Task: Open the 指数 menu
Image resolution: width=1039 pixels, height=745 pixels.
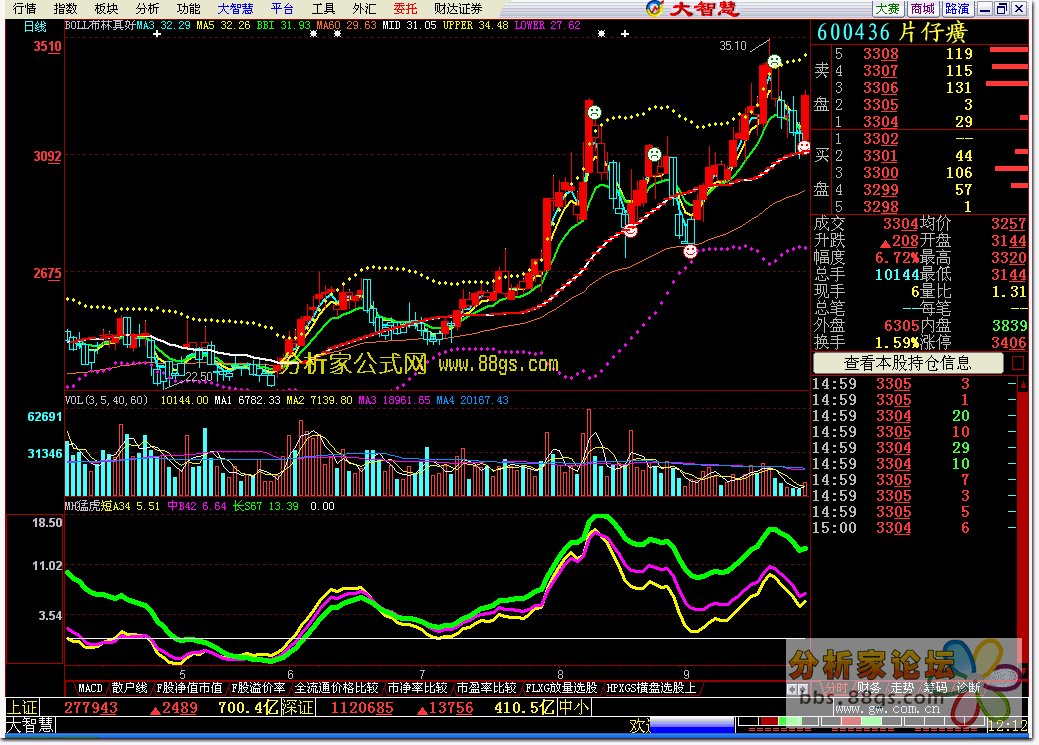Action: pos(66,9)
